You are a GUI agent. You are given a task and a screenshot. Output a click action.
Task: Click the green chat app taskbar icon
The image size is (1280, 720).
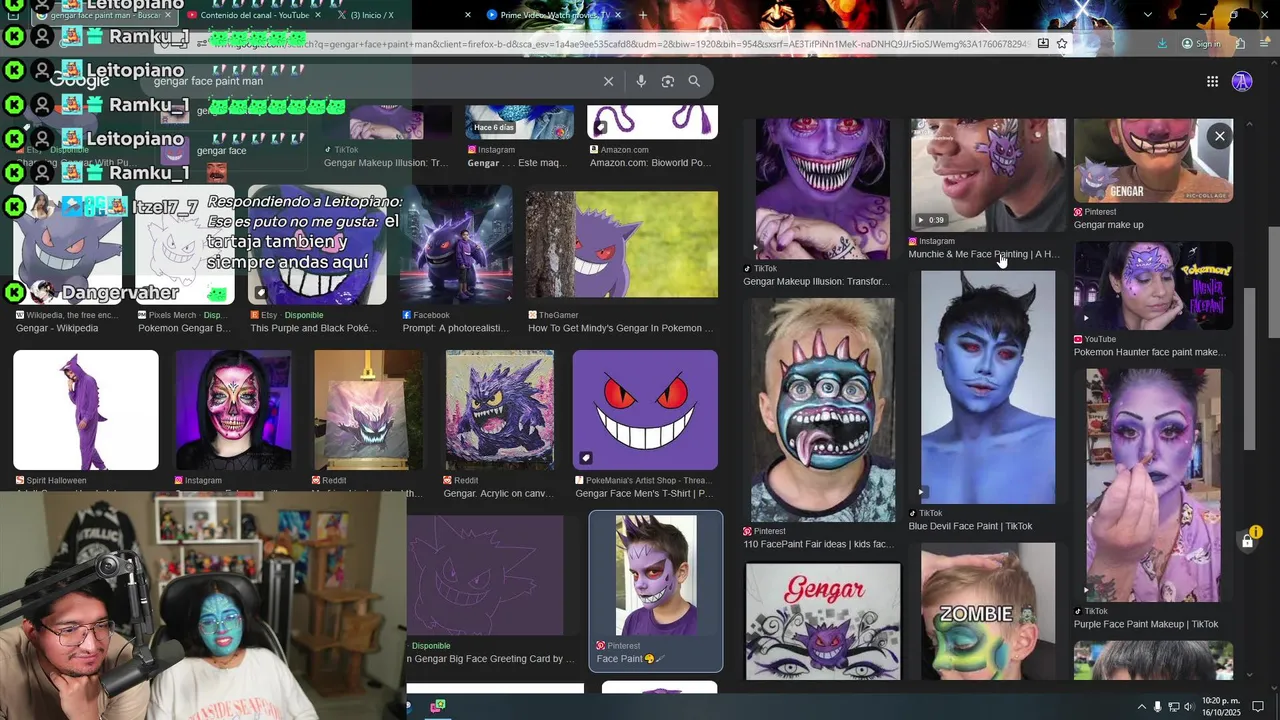coord(438,706)
